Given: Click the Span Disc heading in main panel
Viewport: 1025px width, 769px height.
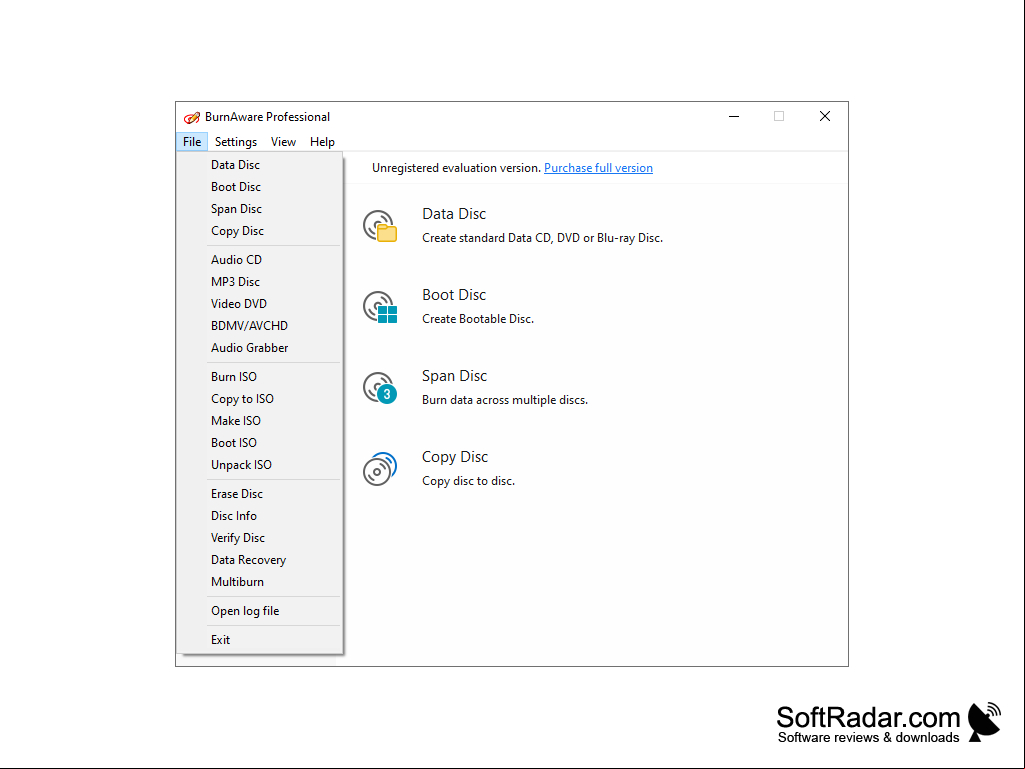Looking at the screenshot, I should (x=454, y=376).
